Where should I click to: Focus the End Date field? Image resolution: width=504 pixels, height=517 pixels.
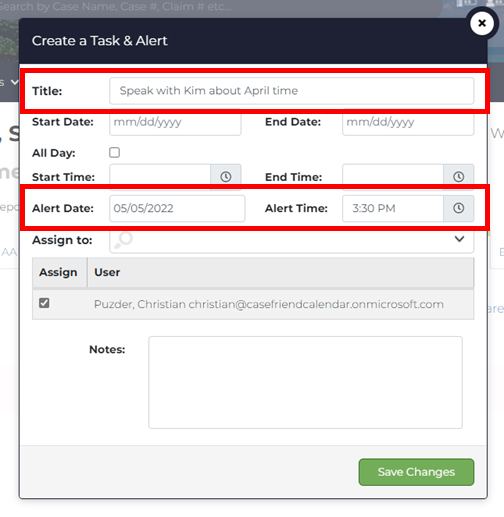point(408,122)
